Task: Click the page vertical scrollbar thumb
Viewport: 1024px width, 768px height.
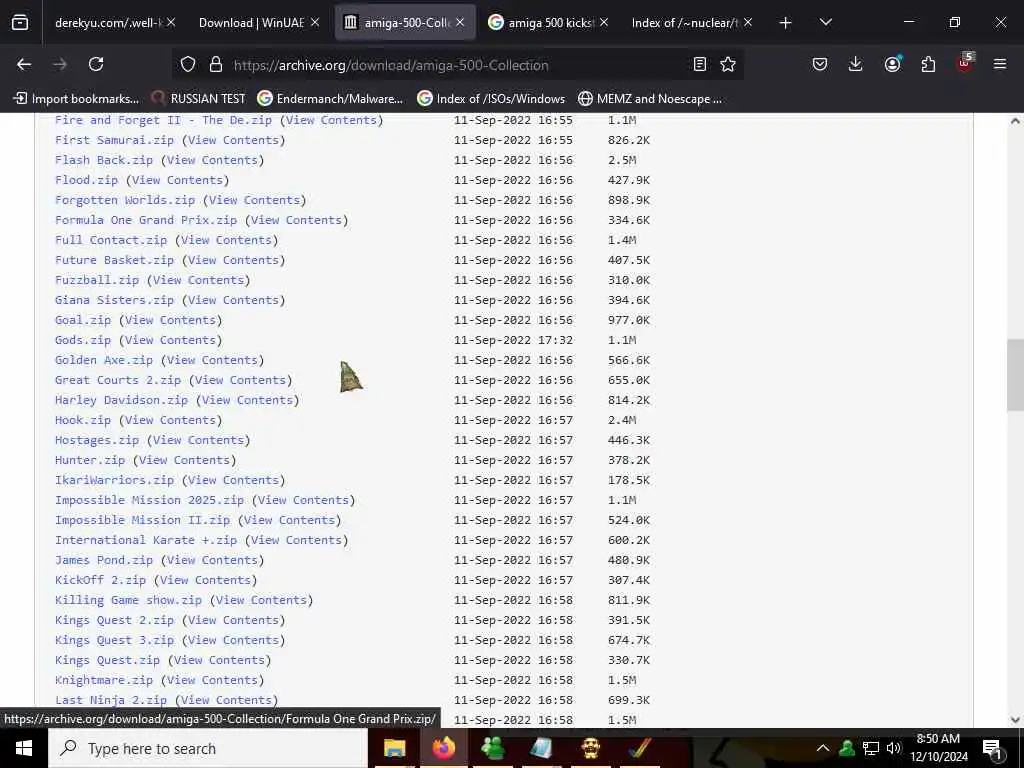Action: tap(1015, 375)
